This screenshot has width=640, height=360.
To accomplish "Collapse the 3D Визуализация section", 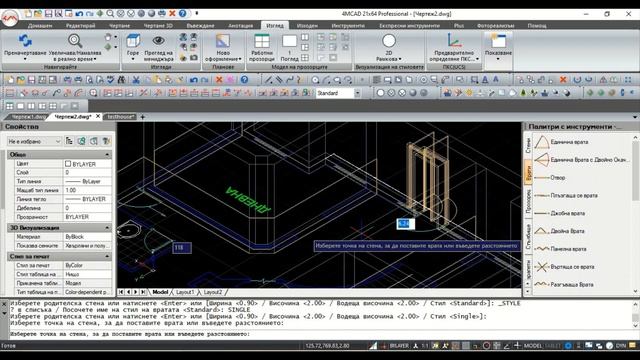I will tap(107, 228).
